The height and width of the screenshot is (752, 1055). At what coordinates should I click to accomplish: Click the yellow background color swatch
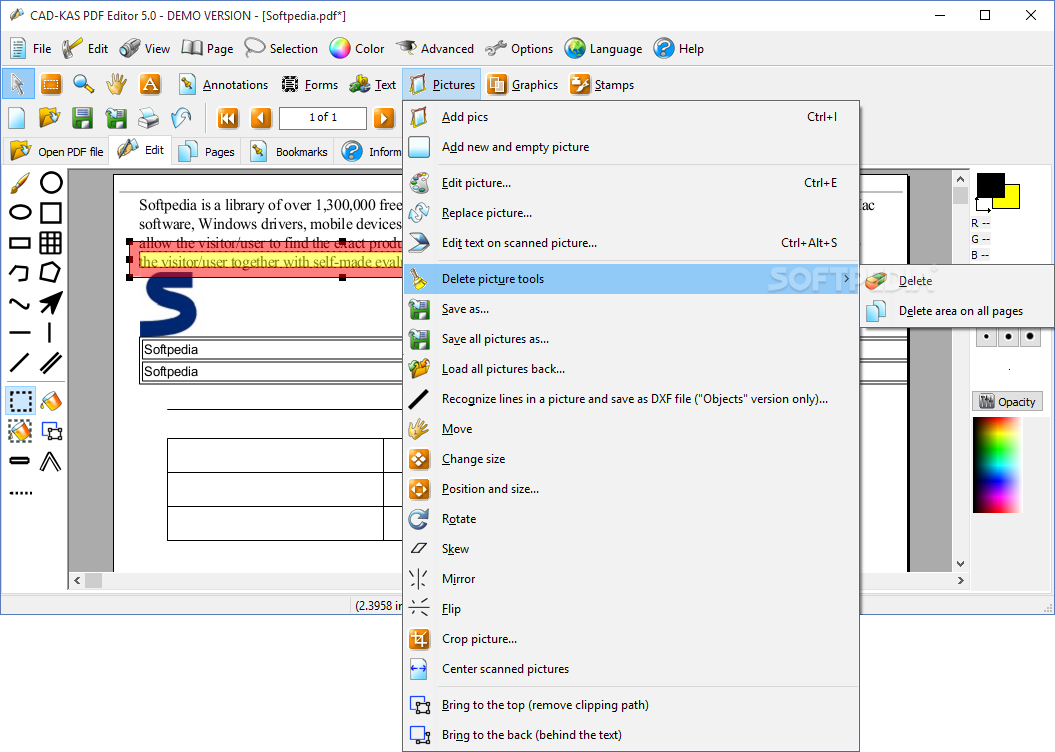pos(1011,199)
